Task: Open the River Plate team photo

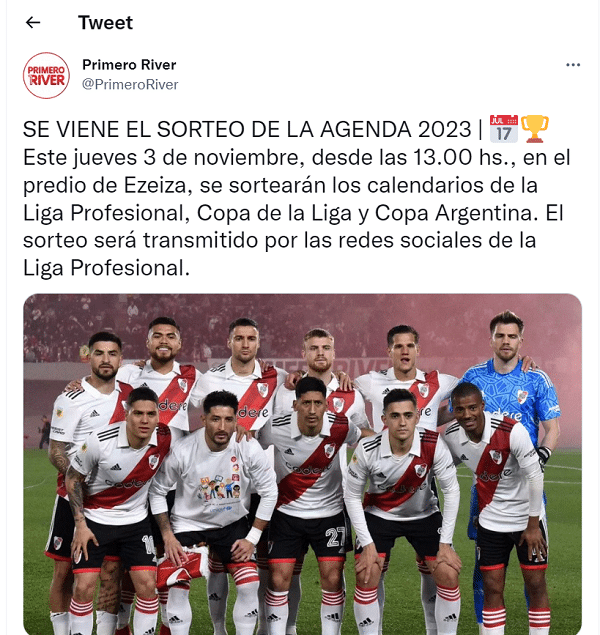Action: point(302,464)
